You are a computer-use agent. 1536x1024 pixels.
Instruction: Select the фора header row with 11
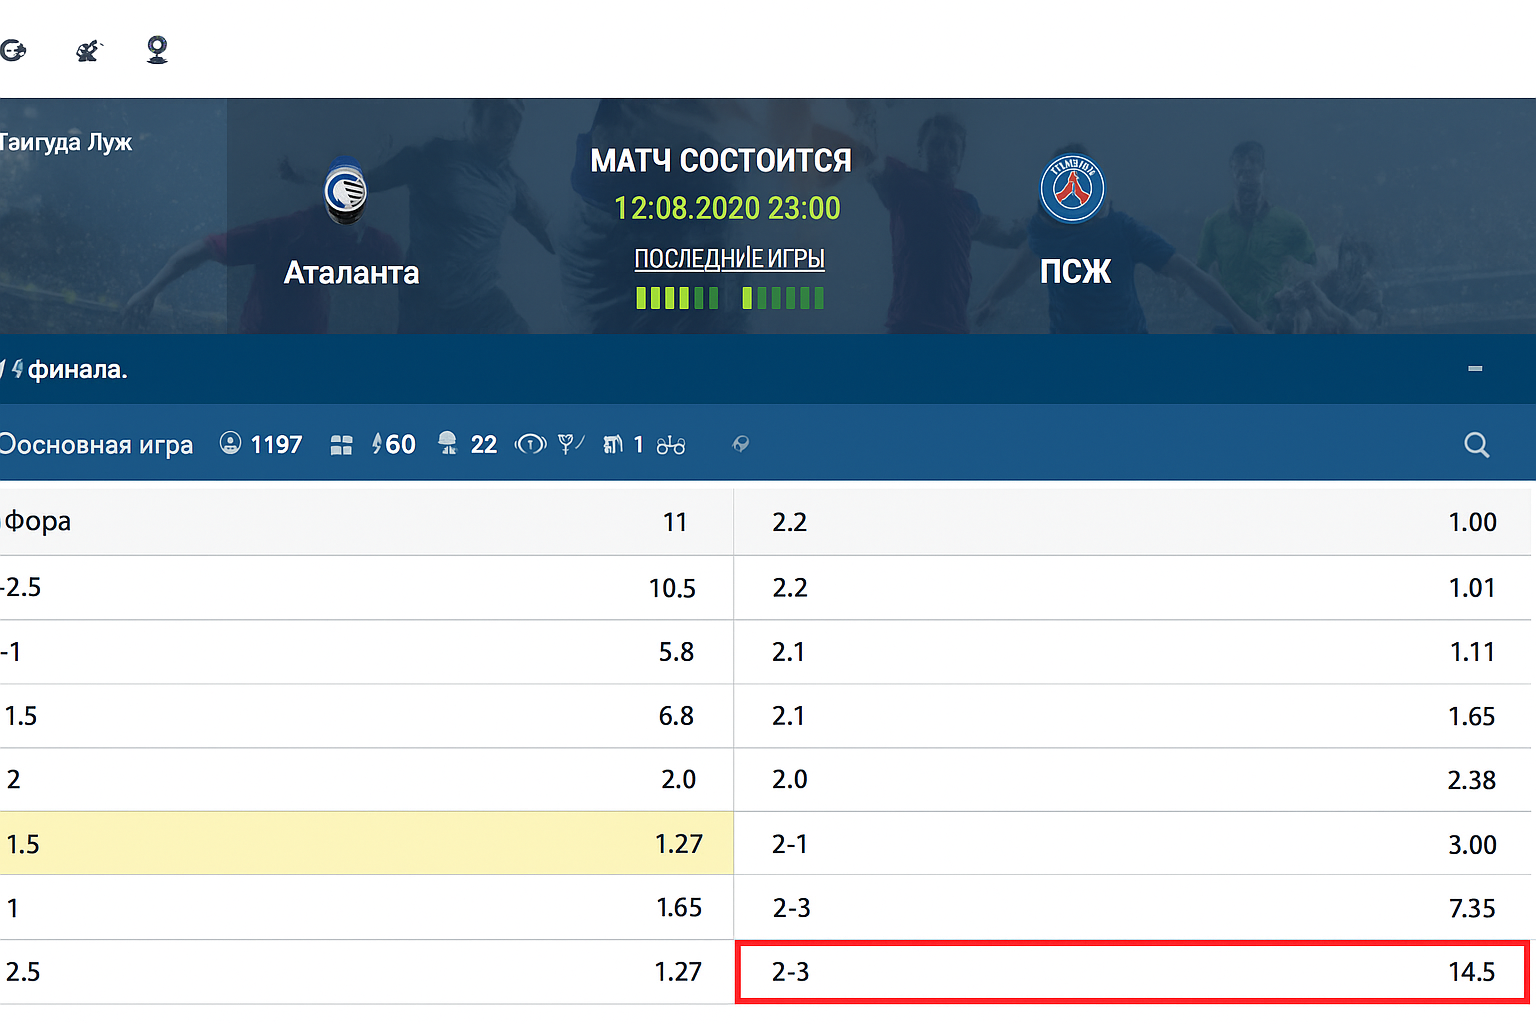(366, 522)
